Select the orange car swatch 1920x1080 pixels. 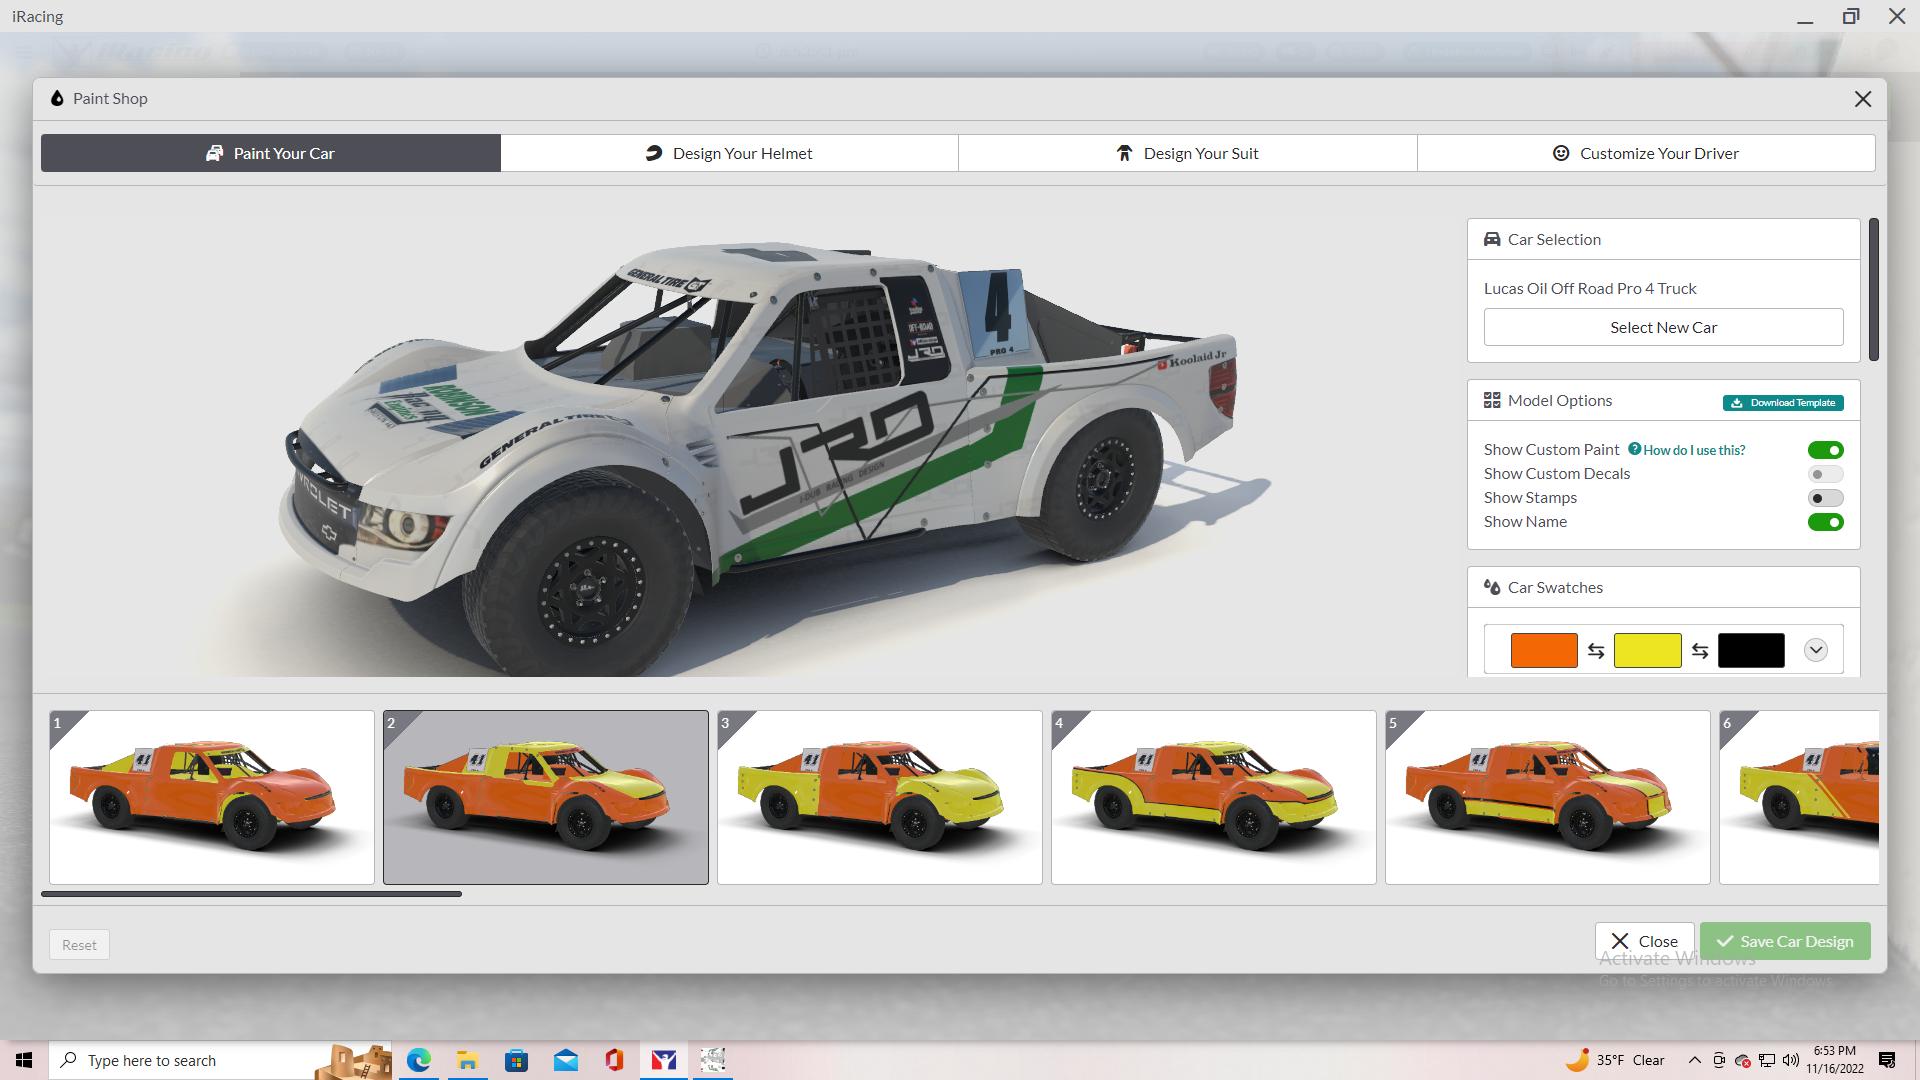[1544, 649]
